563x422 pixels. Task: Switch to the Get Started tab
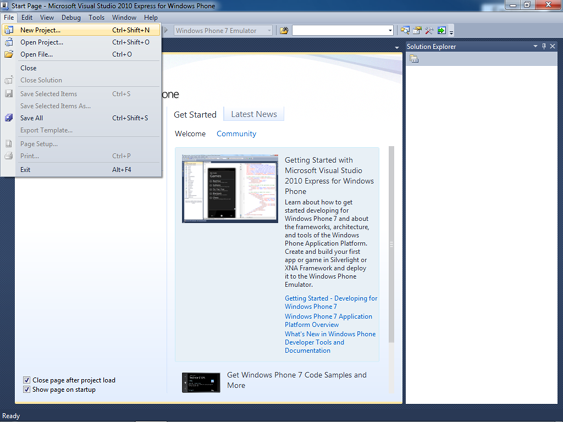coord(195,115)
